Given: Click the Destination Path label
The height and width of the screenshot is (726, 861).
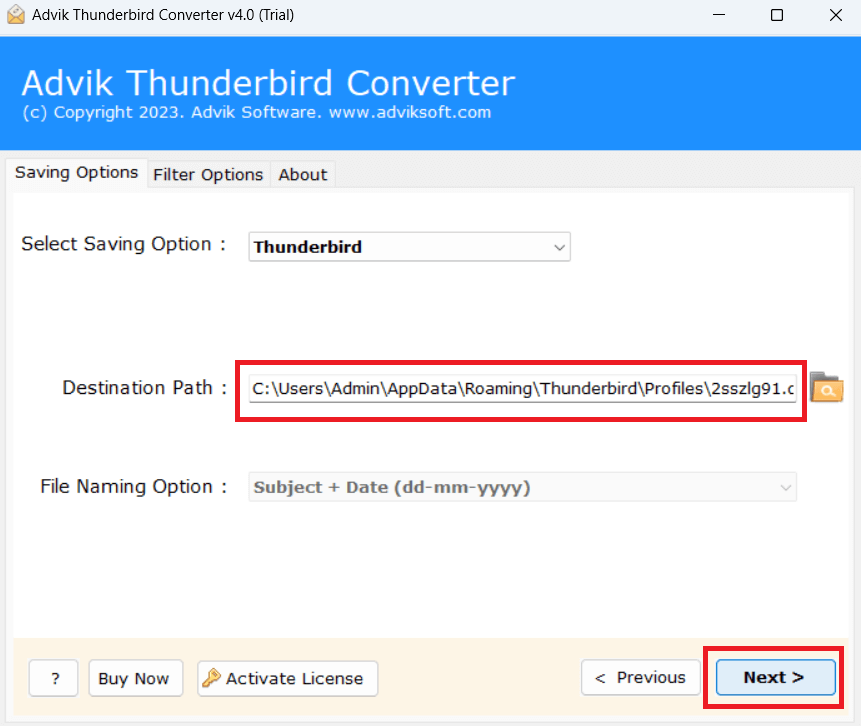Looking at the screenshot, I should click(x=144, y=388).
